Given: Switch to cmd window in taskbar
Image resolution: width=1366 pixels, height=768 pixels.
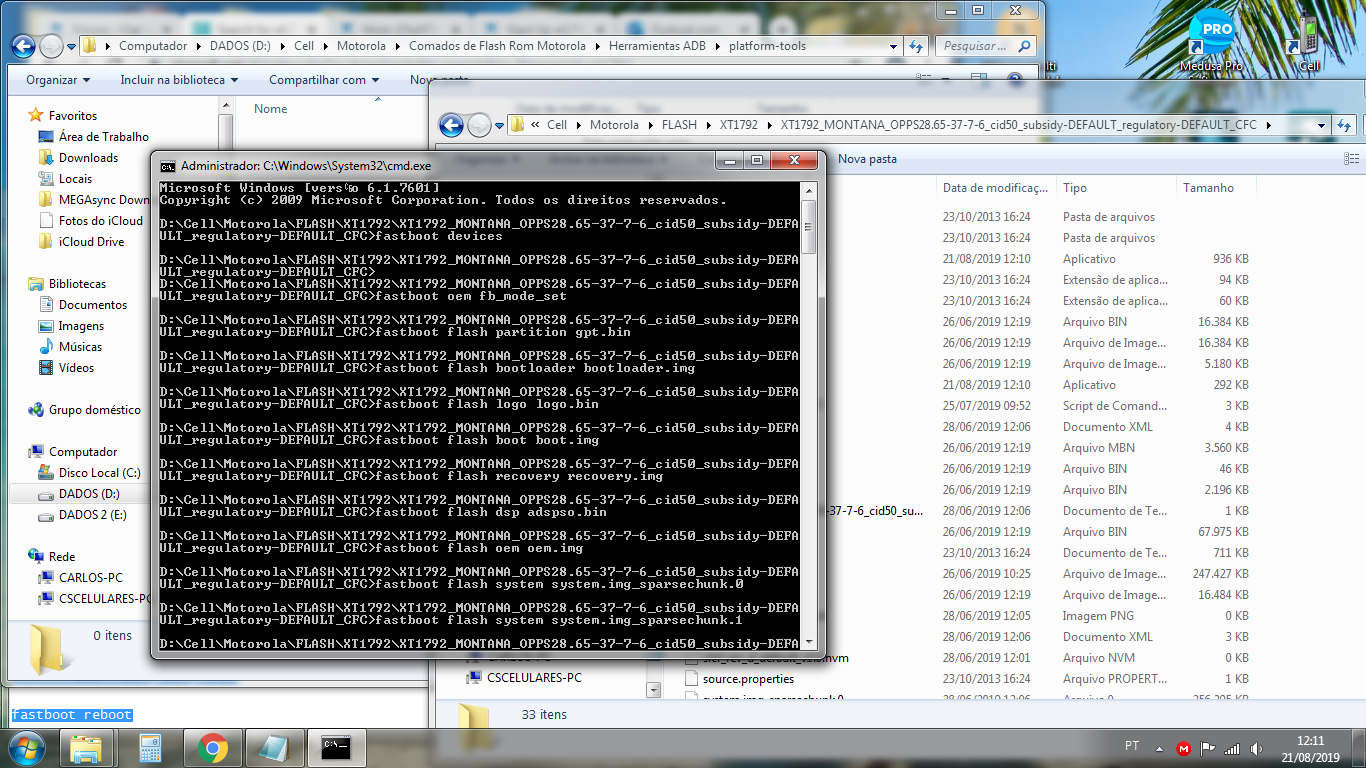Looking at the screenshot, I should (x=336, y=748).
